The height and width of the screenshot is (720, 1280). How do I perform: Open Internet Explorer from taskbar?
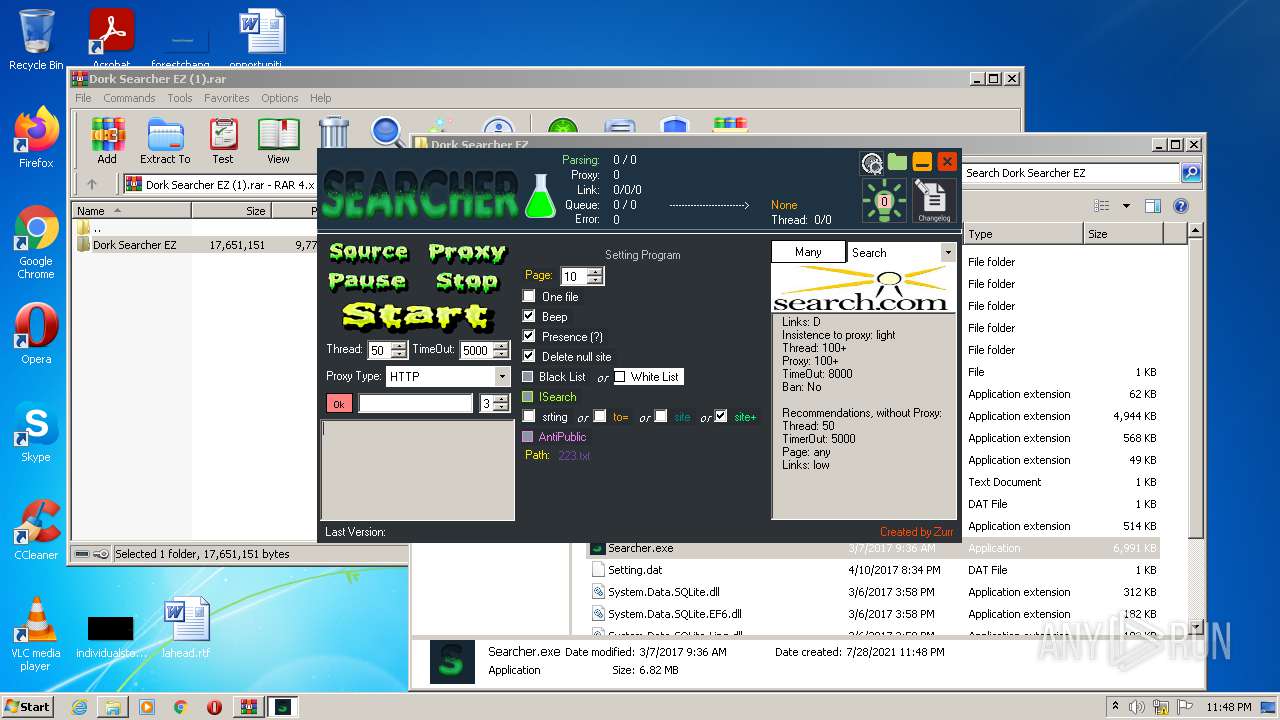(x=79, y=707)
